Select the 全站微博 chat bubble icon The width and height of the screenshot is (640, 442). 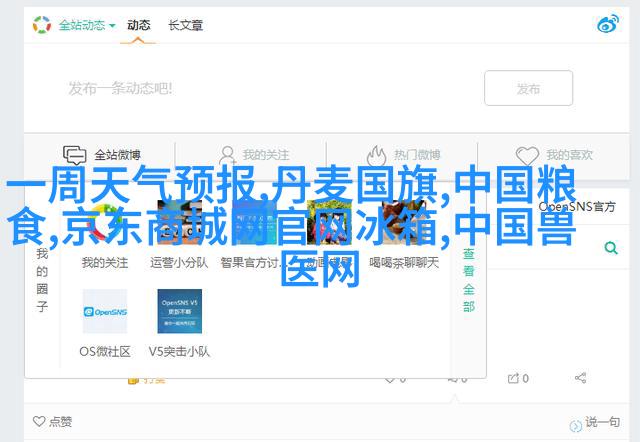[75, 155]
